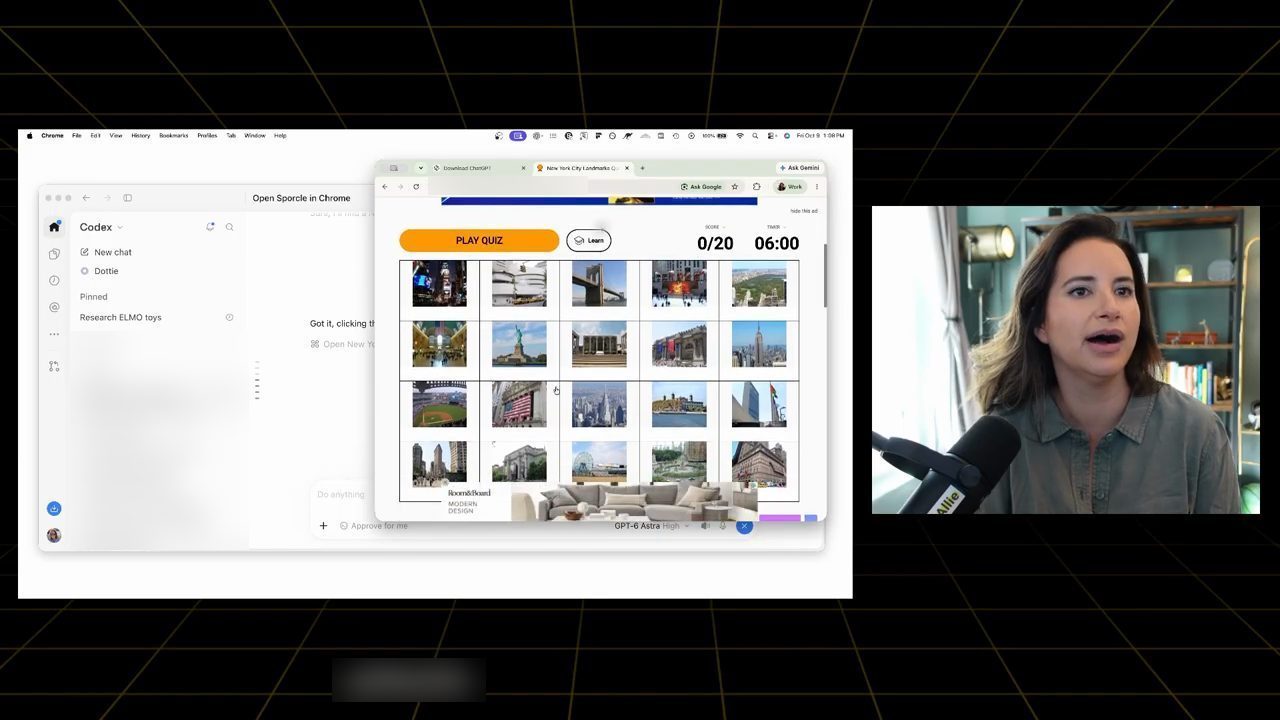1280x720 pixels.
Task: Open the three-dots more icon in Codex sidebar
Action: pyautogui.click(x=54, y=334)
